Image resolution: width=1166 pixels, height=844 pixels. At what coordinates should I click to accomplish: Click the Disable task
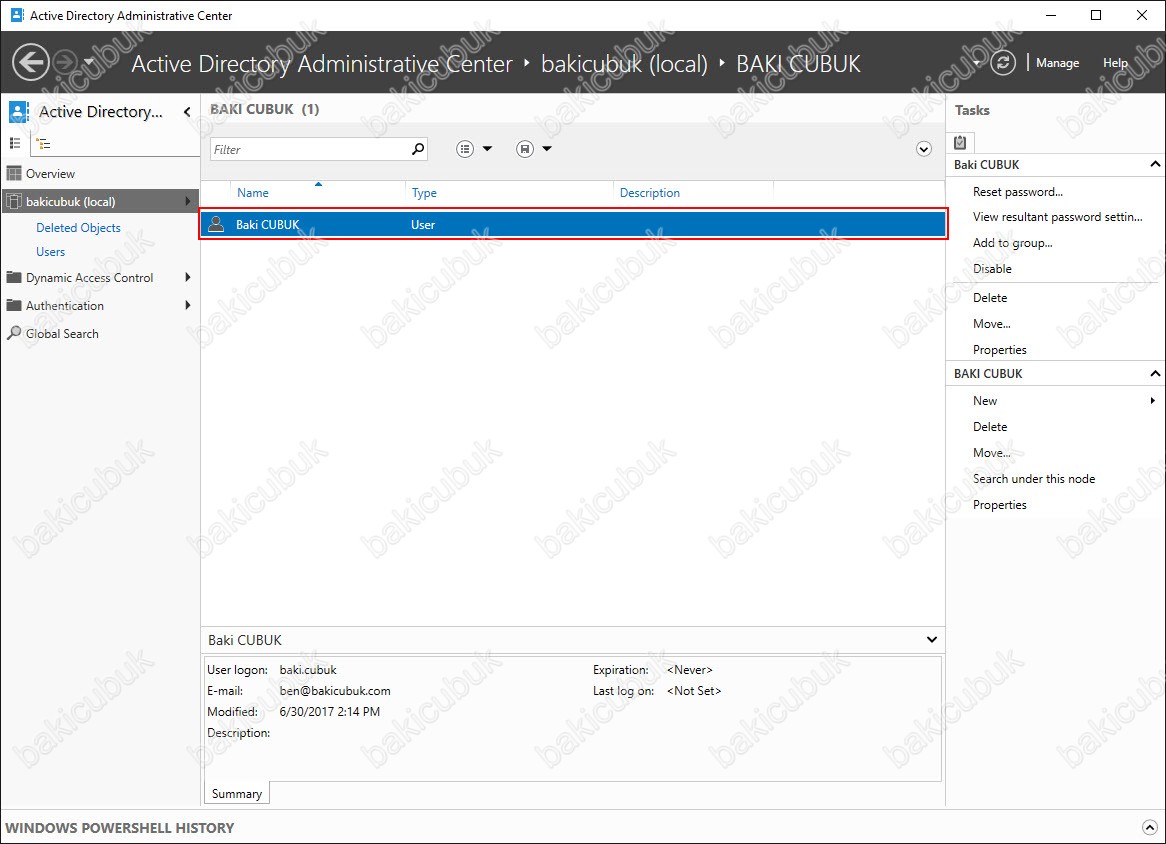992,269
